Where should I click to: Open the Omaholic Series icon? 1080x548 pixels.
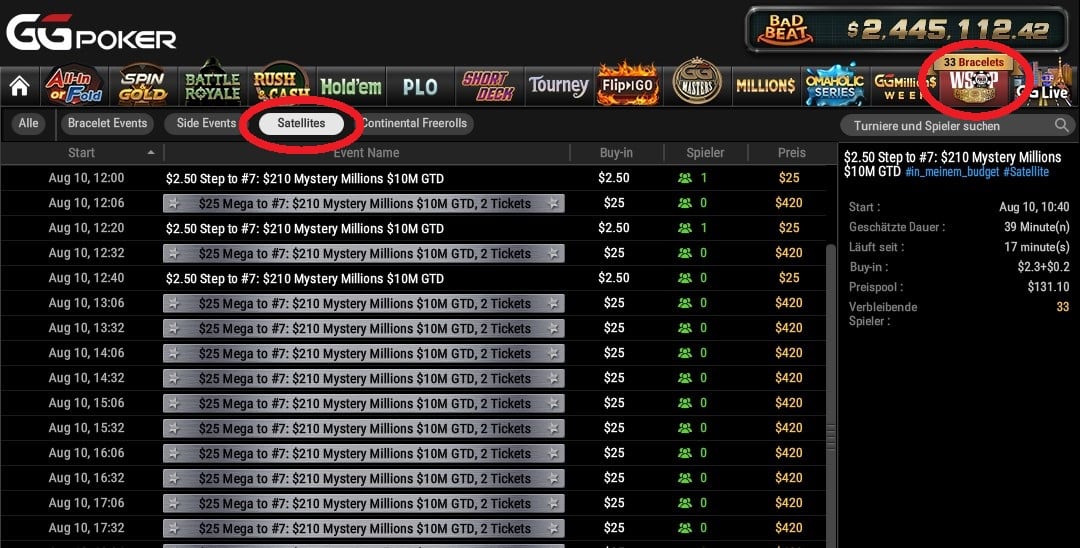(x=835, y=86)
